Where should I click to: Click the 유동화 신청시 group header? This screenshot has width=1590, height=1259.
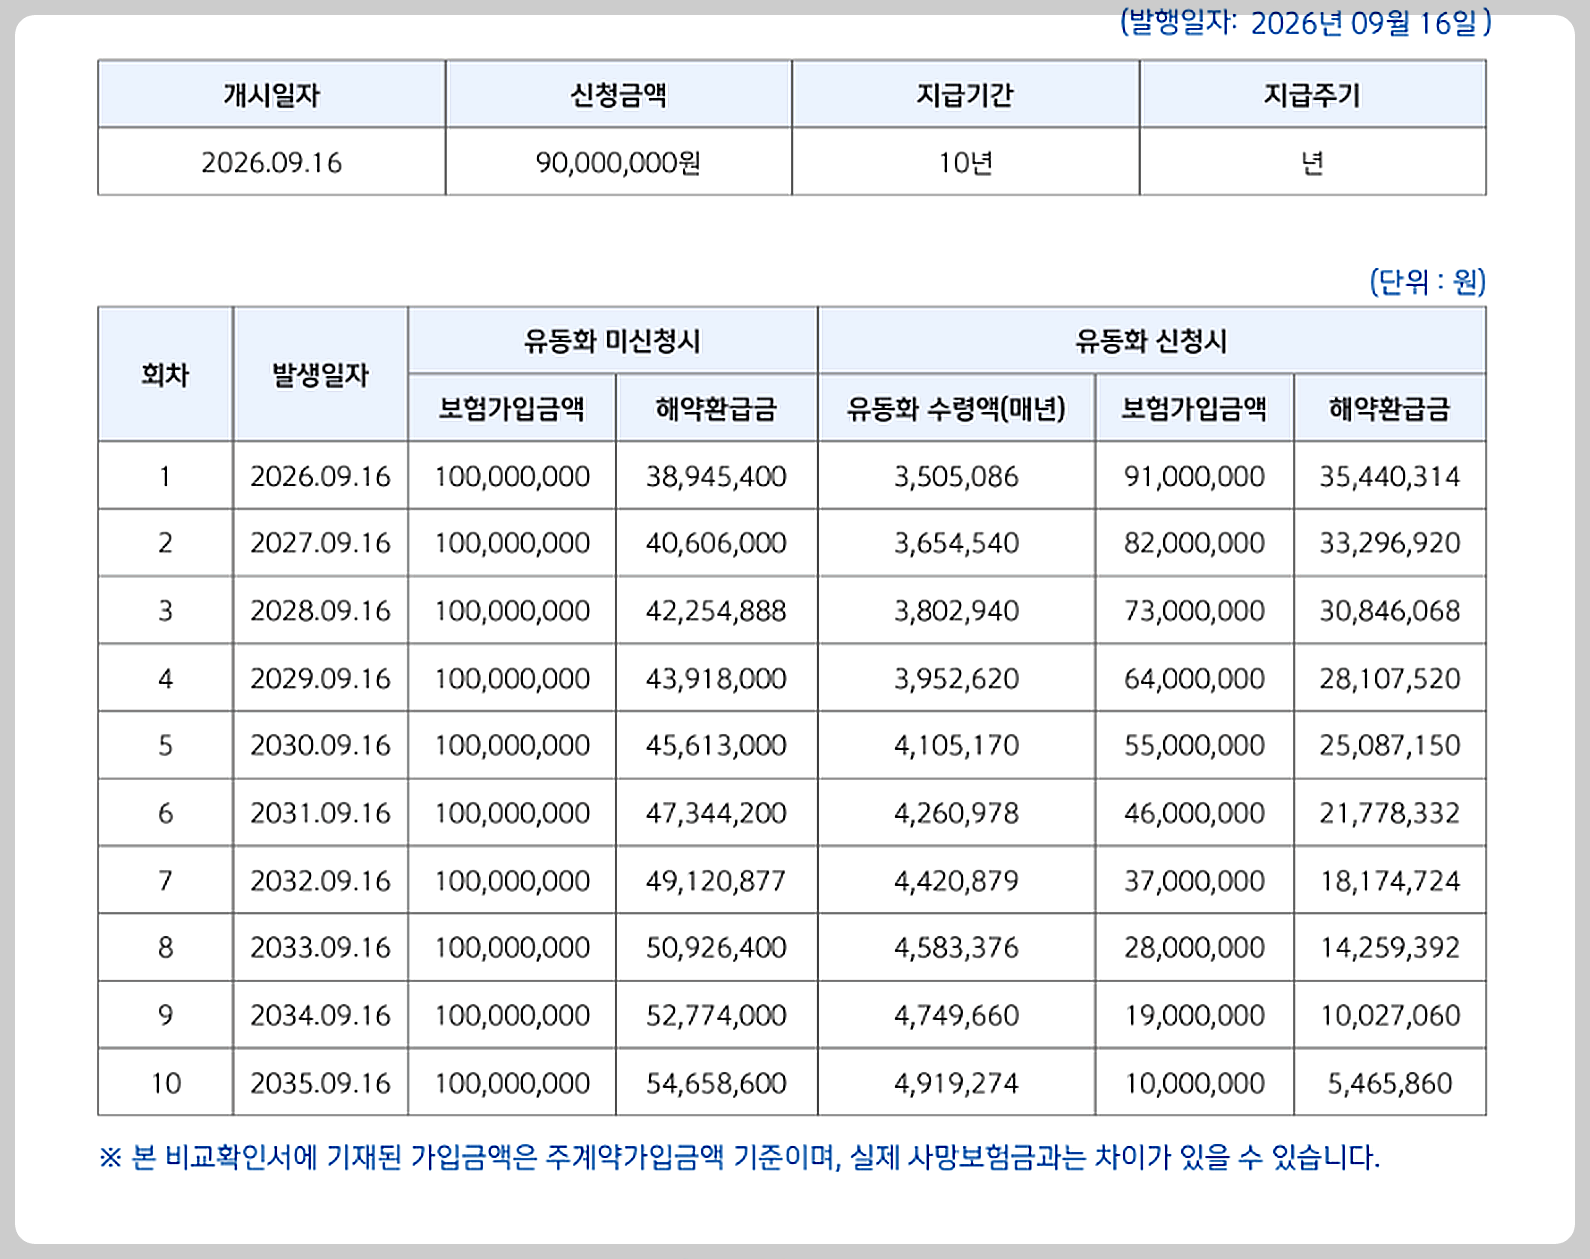[1151, 341]
